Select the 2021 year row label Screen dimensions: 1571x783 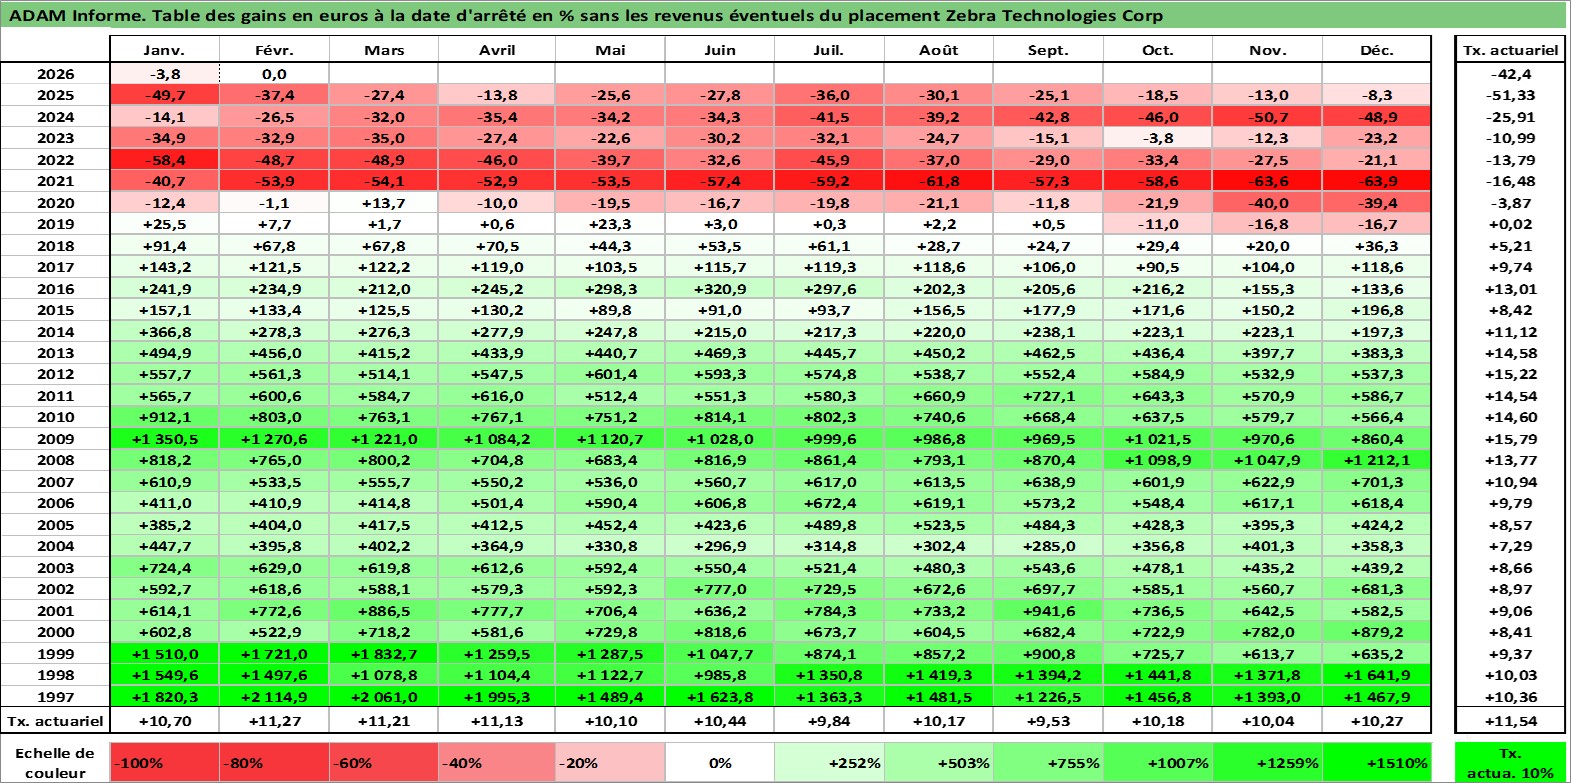(x=55, y=181)
